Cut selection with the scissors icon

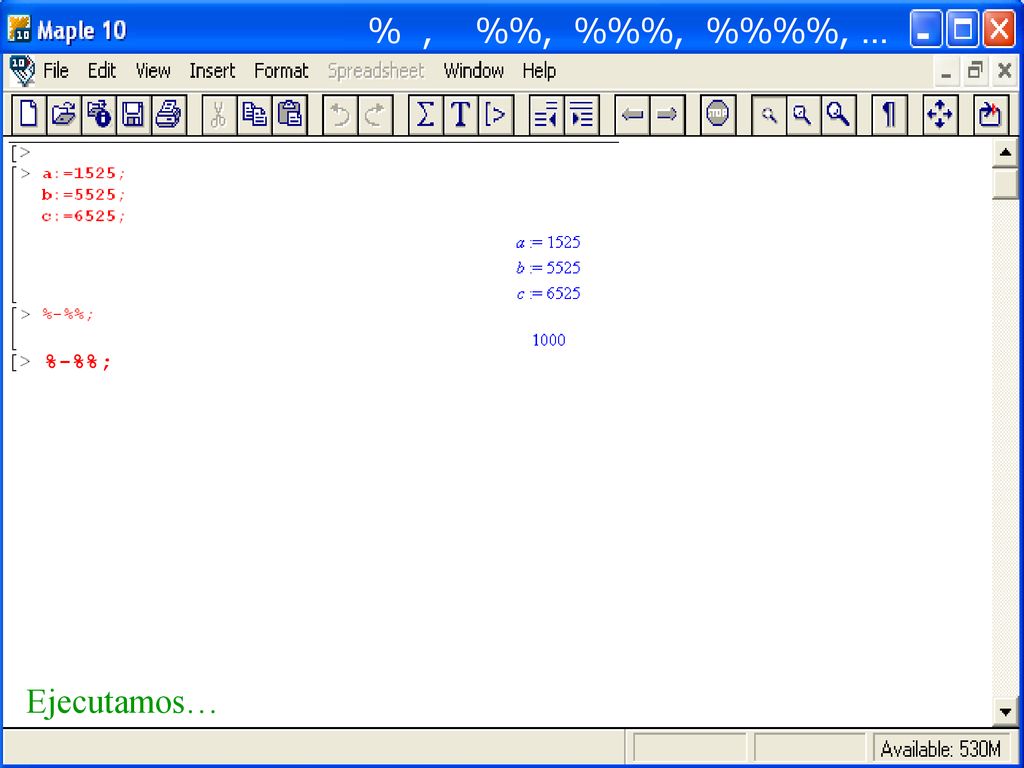(219, 115)
